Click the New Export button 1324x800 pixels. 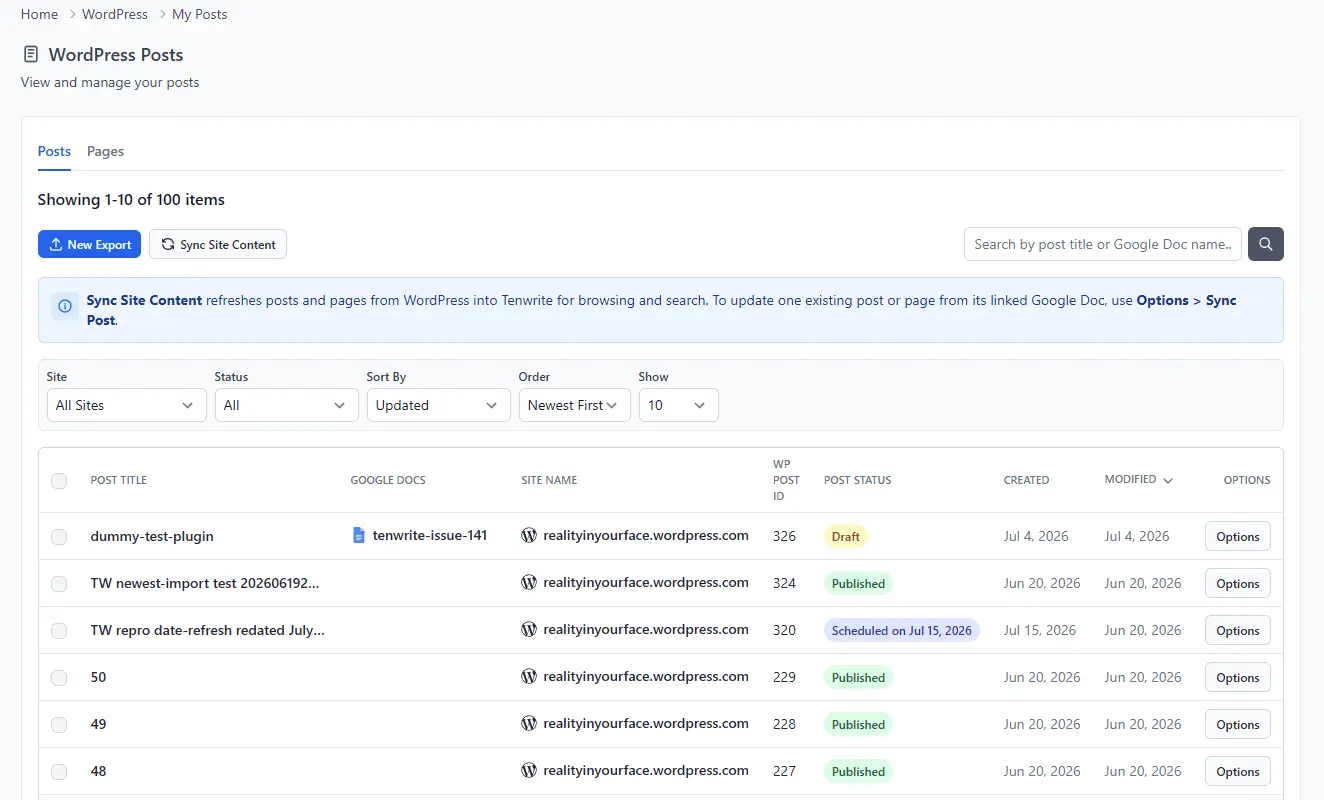[x=90, y=244]
